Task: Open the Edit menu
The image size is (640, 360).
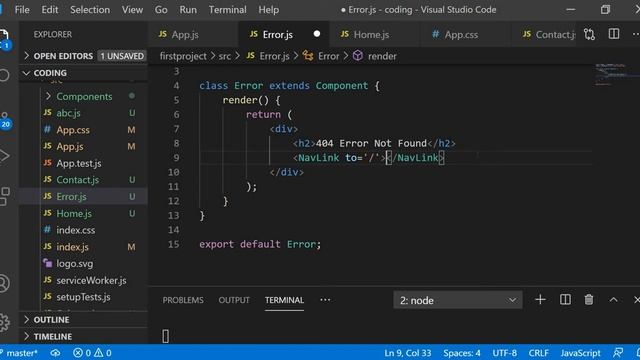Action: pos(49,9)
